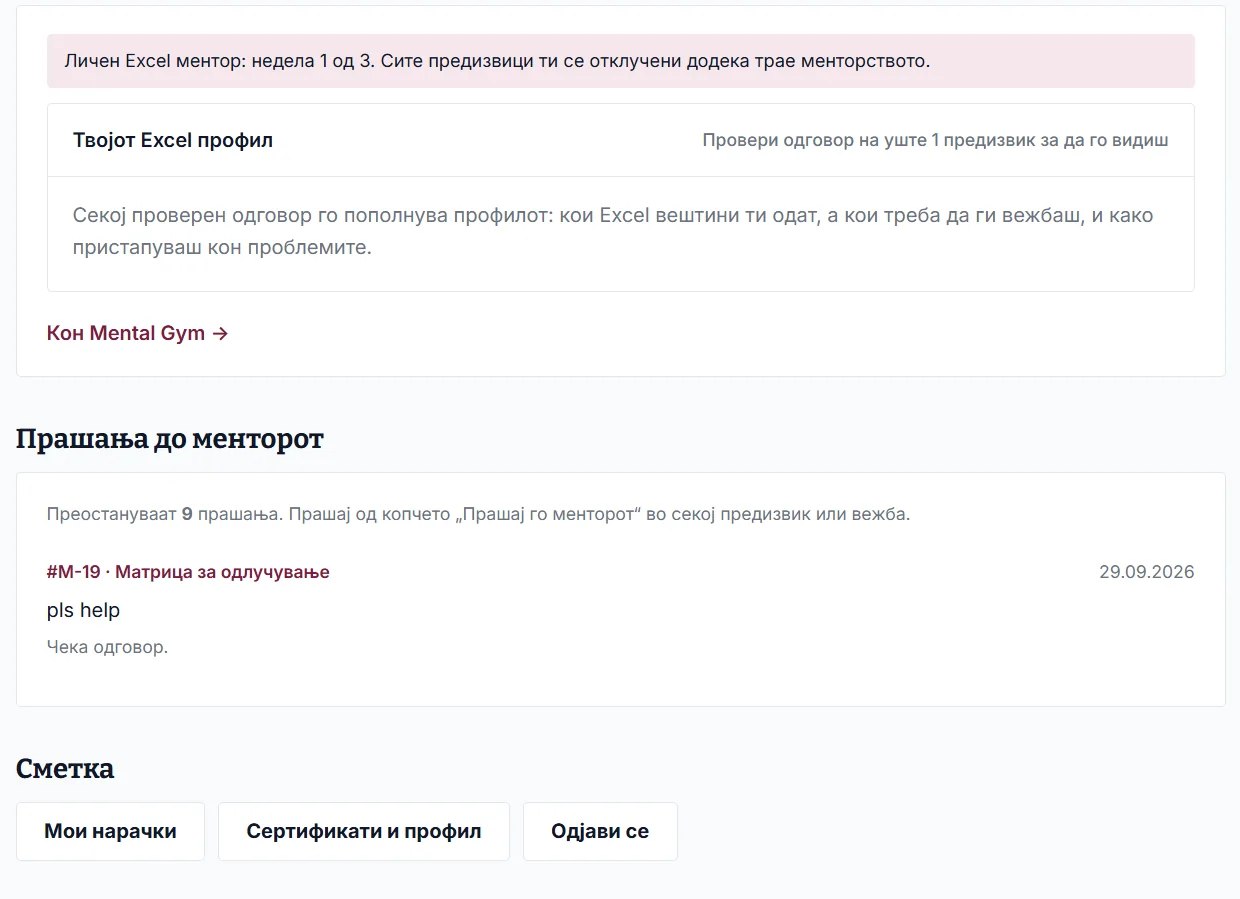Click the 'Твојот Excel профил' heading

click(x=173, y=140)
